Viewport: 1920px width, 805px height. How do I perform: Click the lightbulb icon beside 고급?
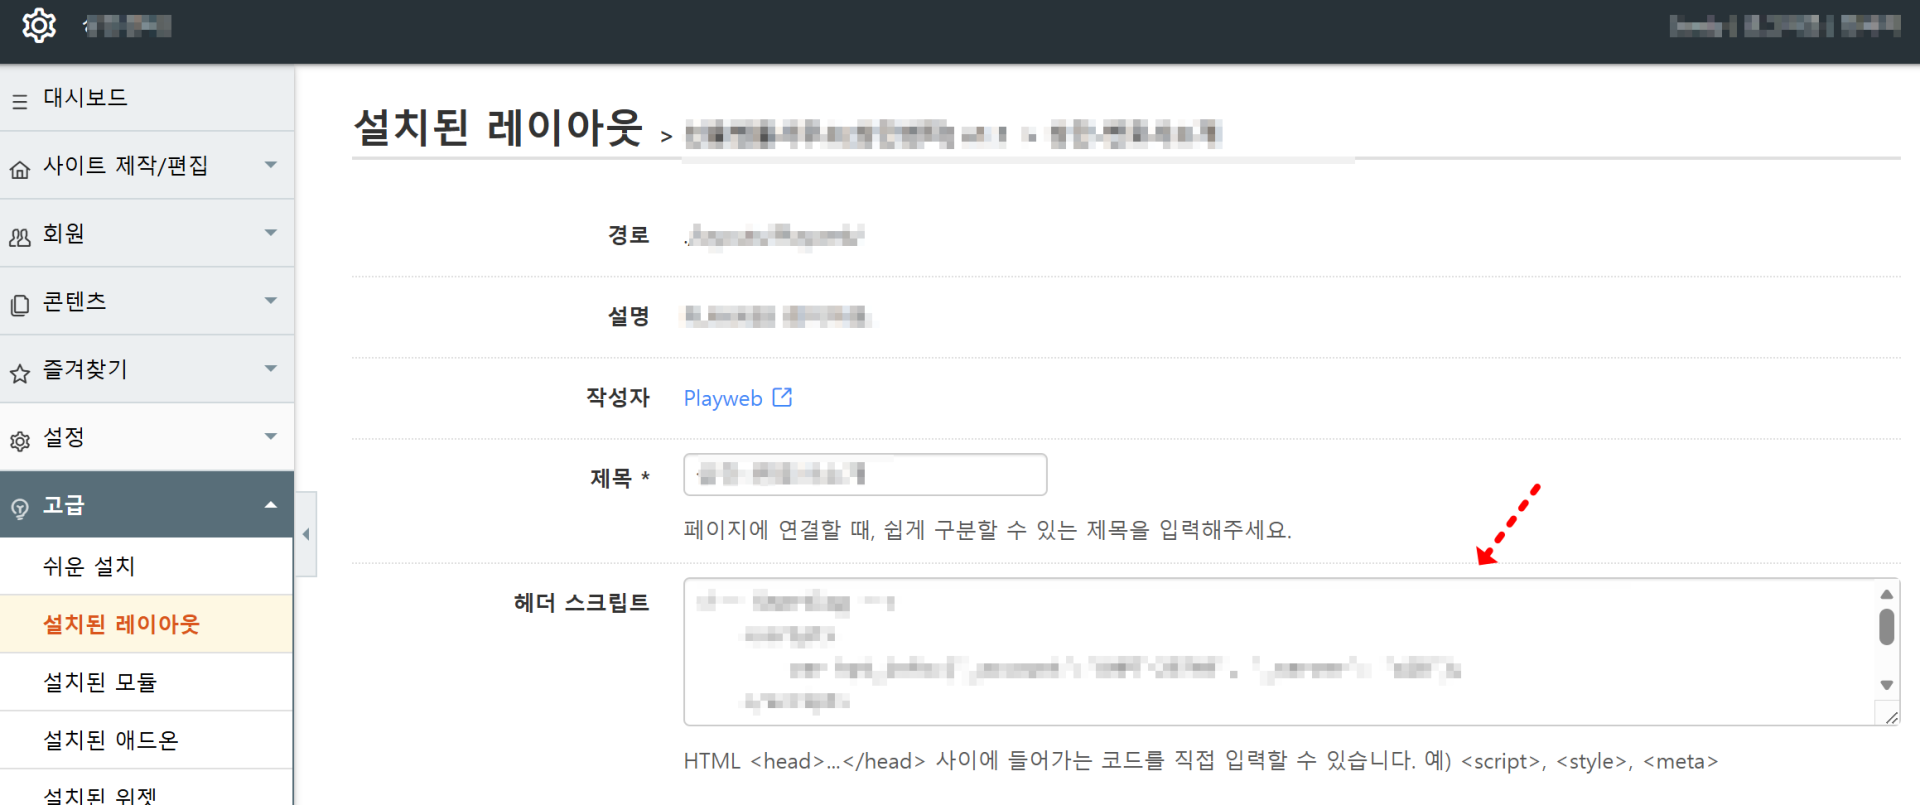coord(20,509)
